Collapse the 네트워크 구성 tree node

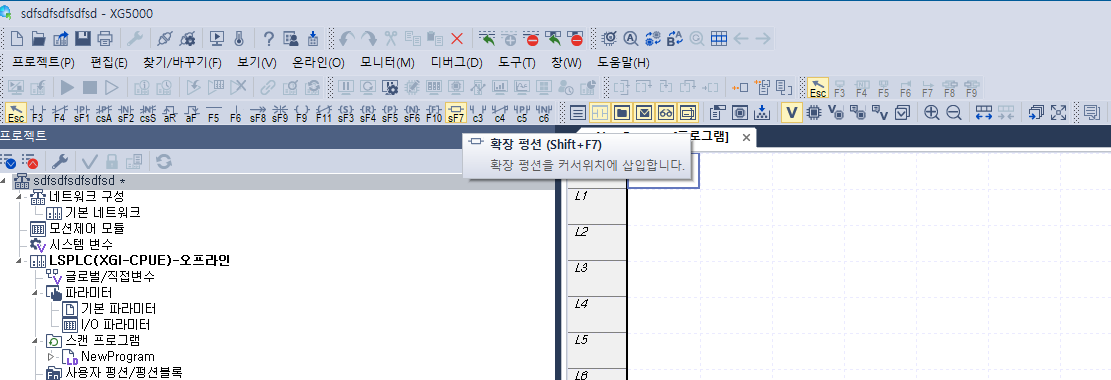point(19,196)
